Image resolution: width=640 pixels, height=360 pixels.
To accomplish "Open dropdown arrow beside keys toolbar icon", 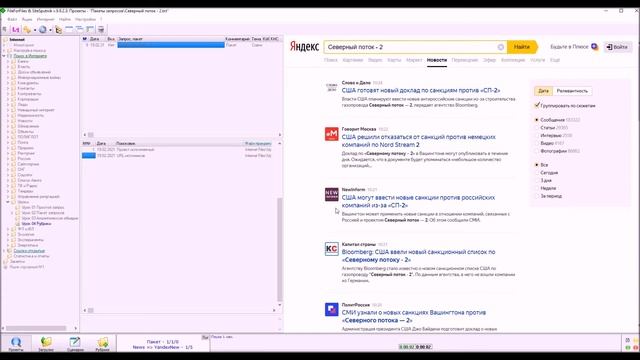I will (x=35, y=30).
